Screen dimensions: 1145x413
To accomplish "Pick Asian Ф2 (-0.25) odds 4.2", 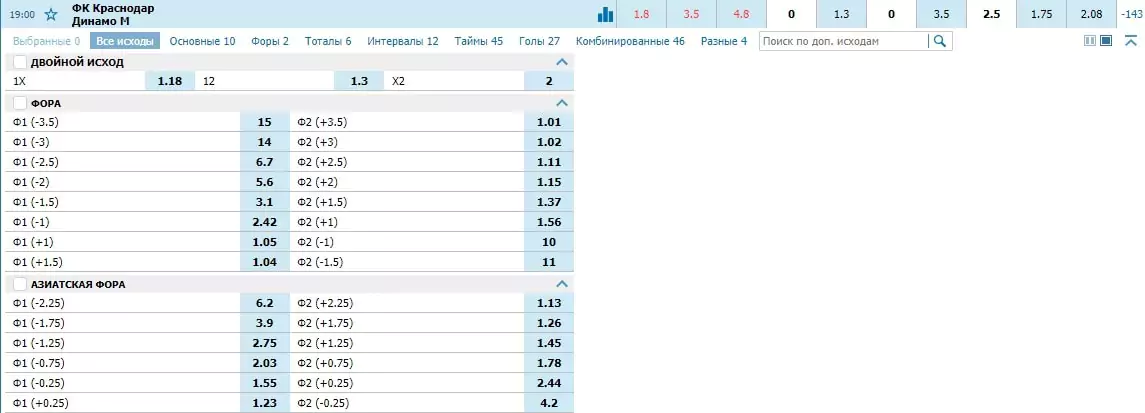I will tap(549, 403).
